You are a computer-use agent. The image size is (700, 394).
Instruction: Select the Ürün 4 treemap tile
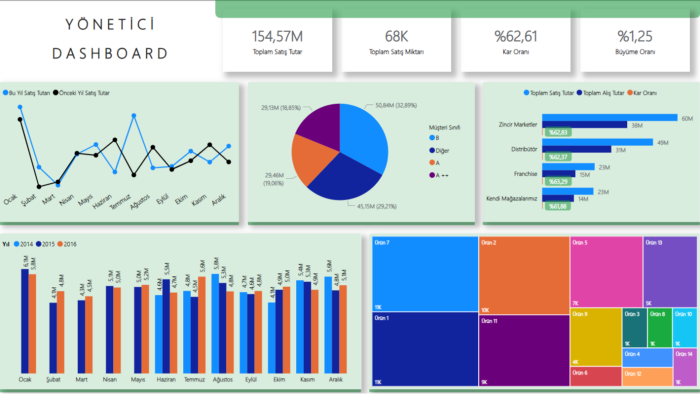point(647,358)
